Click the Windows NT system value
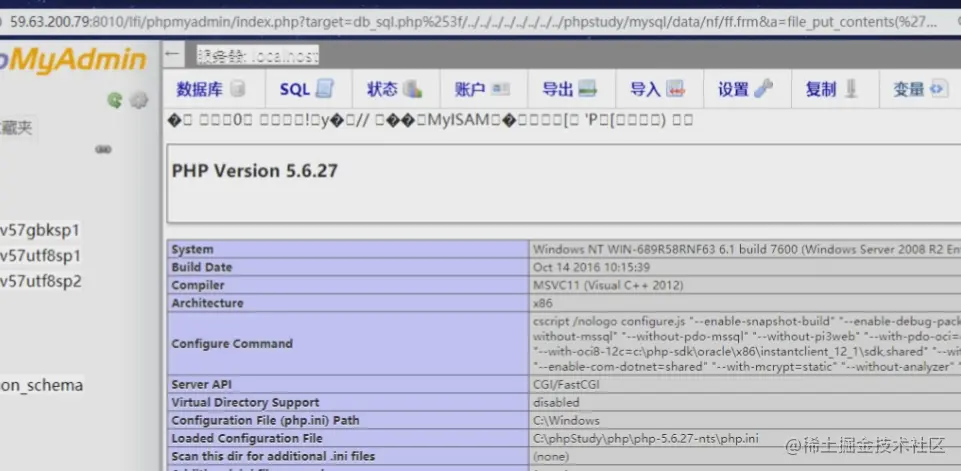961x471 pixels. click(746, 249)
